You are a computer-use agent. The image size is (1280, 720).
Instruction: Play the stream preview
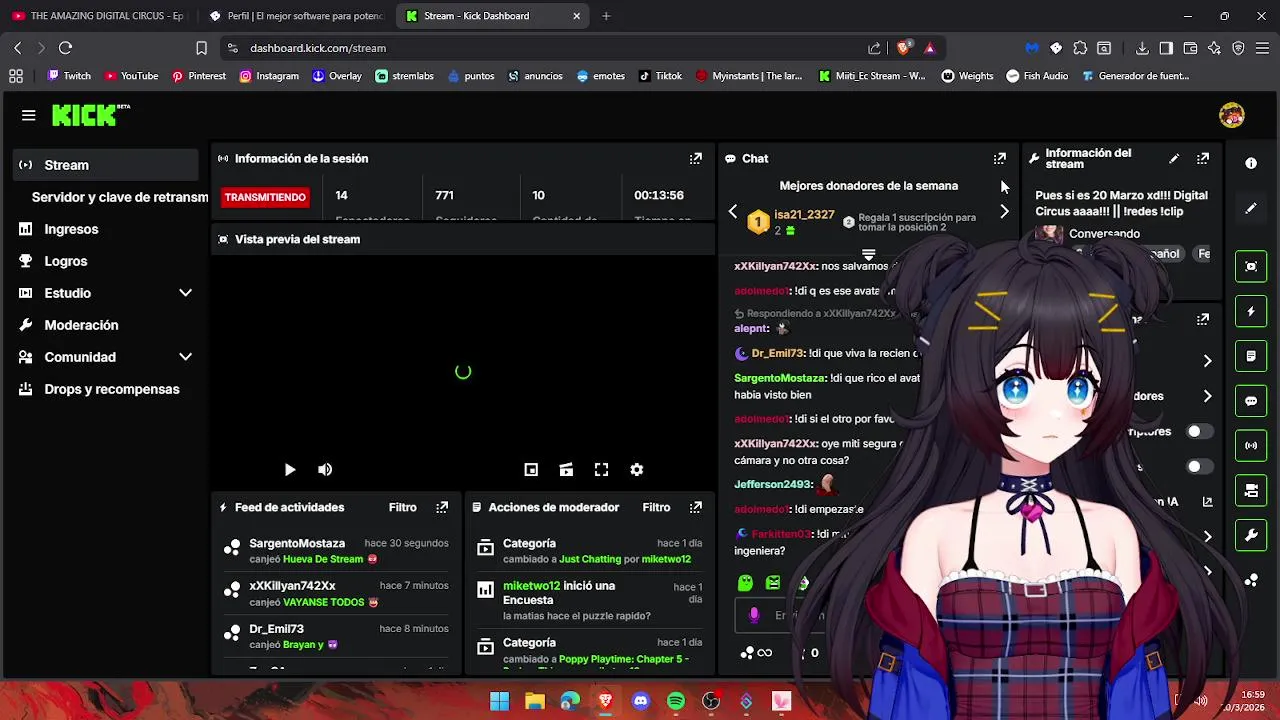(289, 469)
